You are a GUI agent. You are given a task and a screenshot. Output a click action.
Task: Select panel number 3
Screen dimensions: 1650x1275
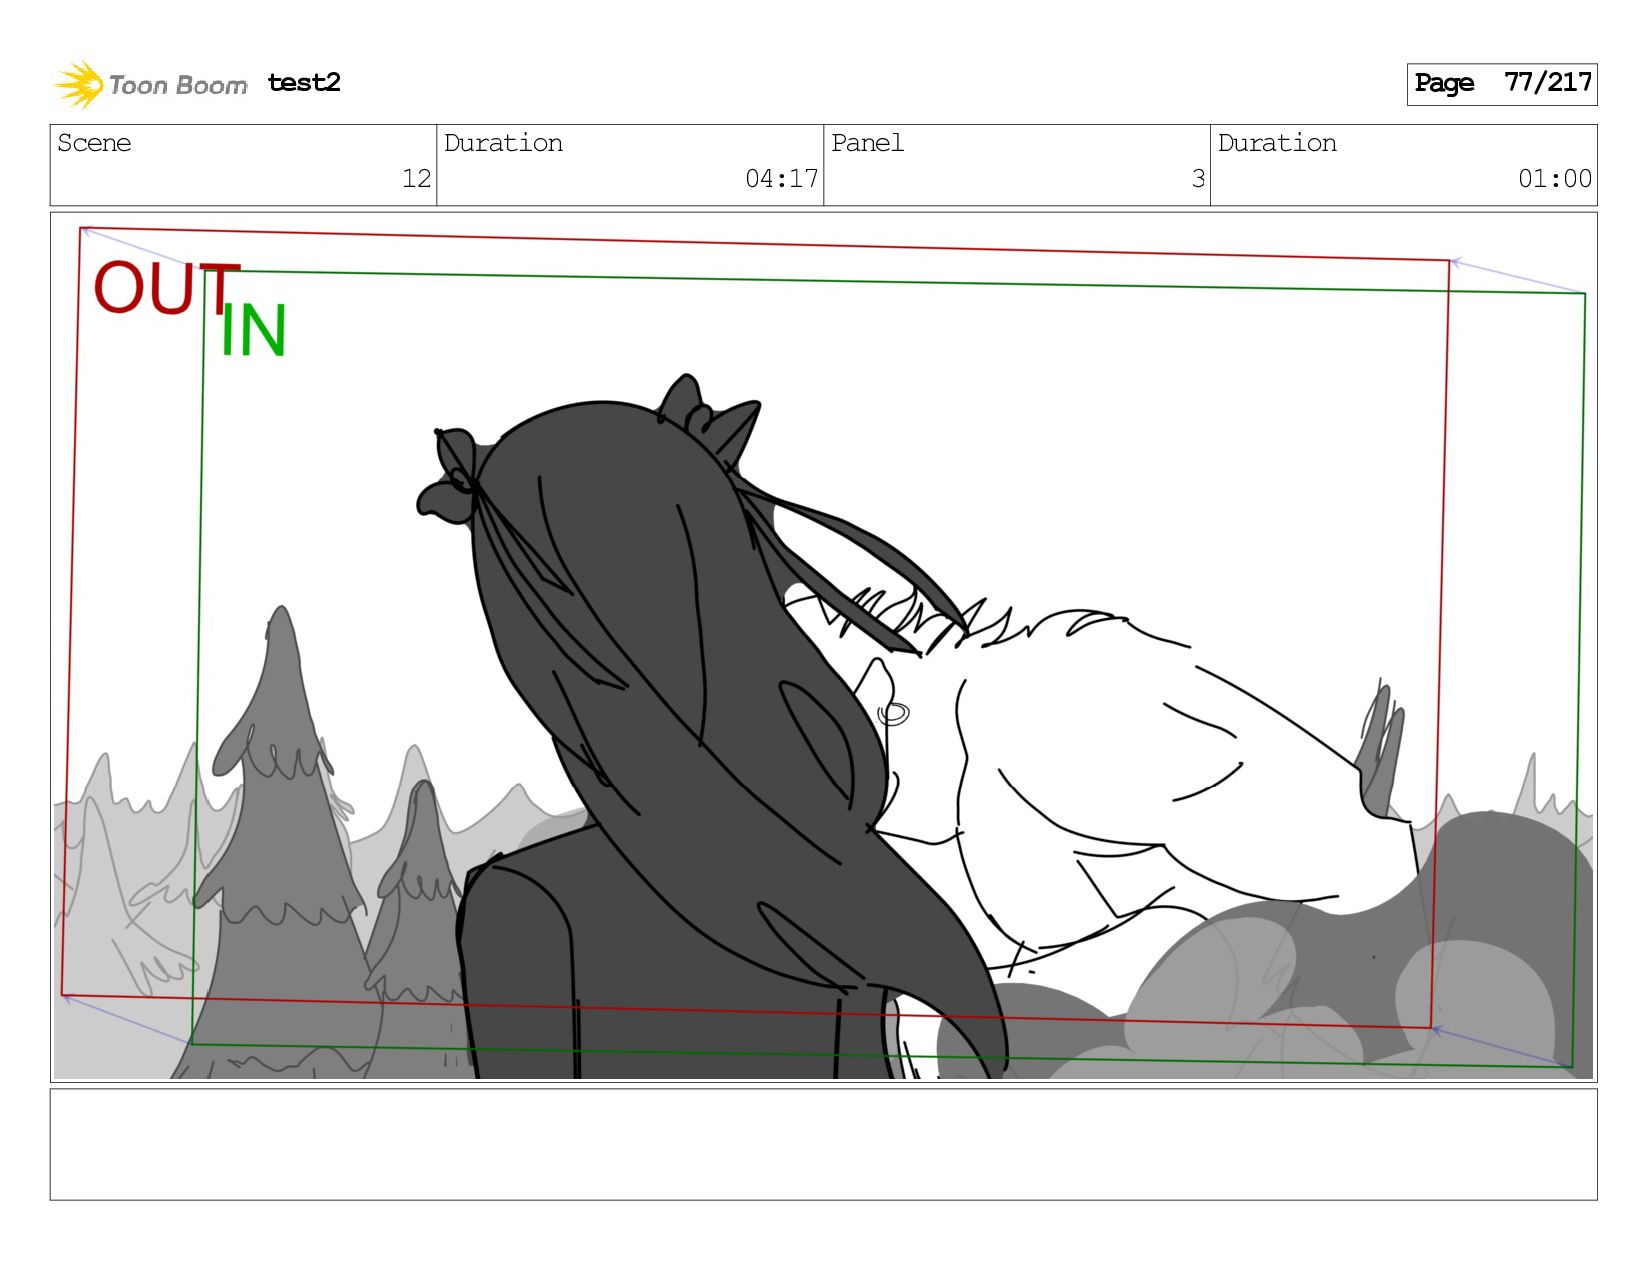tap(1198, 179)
